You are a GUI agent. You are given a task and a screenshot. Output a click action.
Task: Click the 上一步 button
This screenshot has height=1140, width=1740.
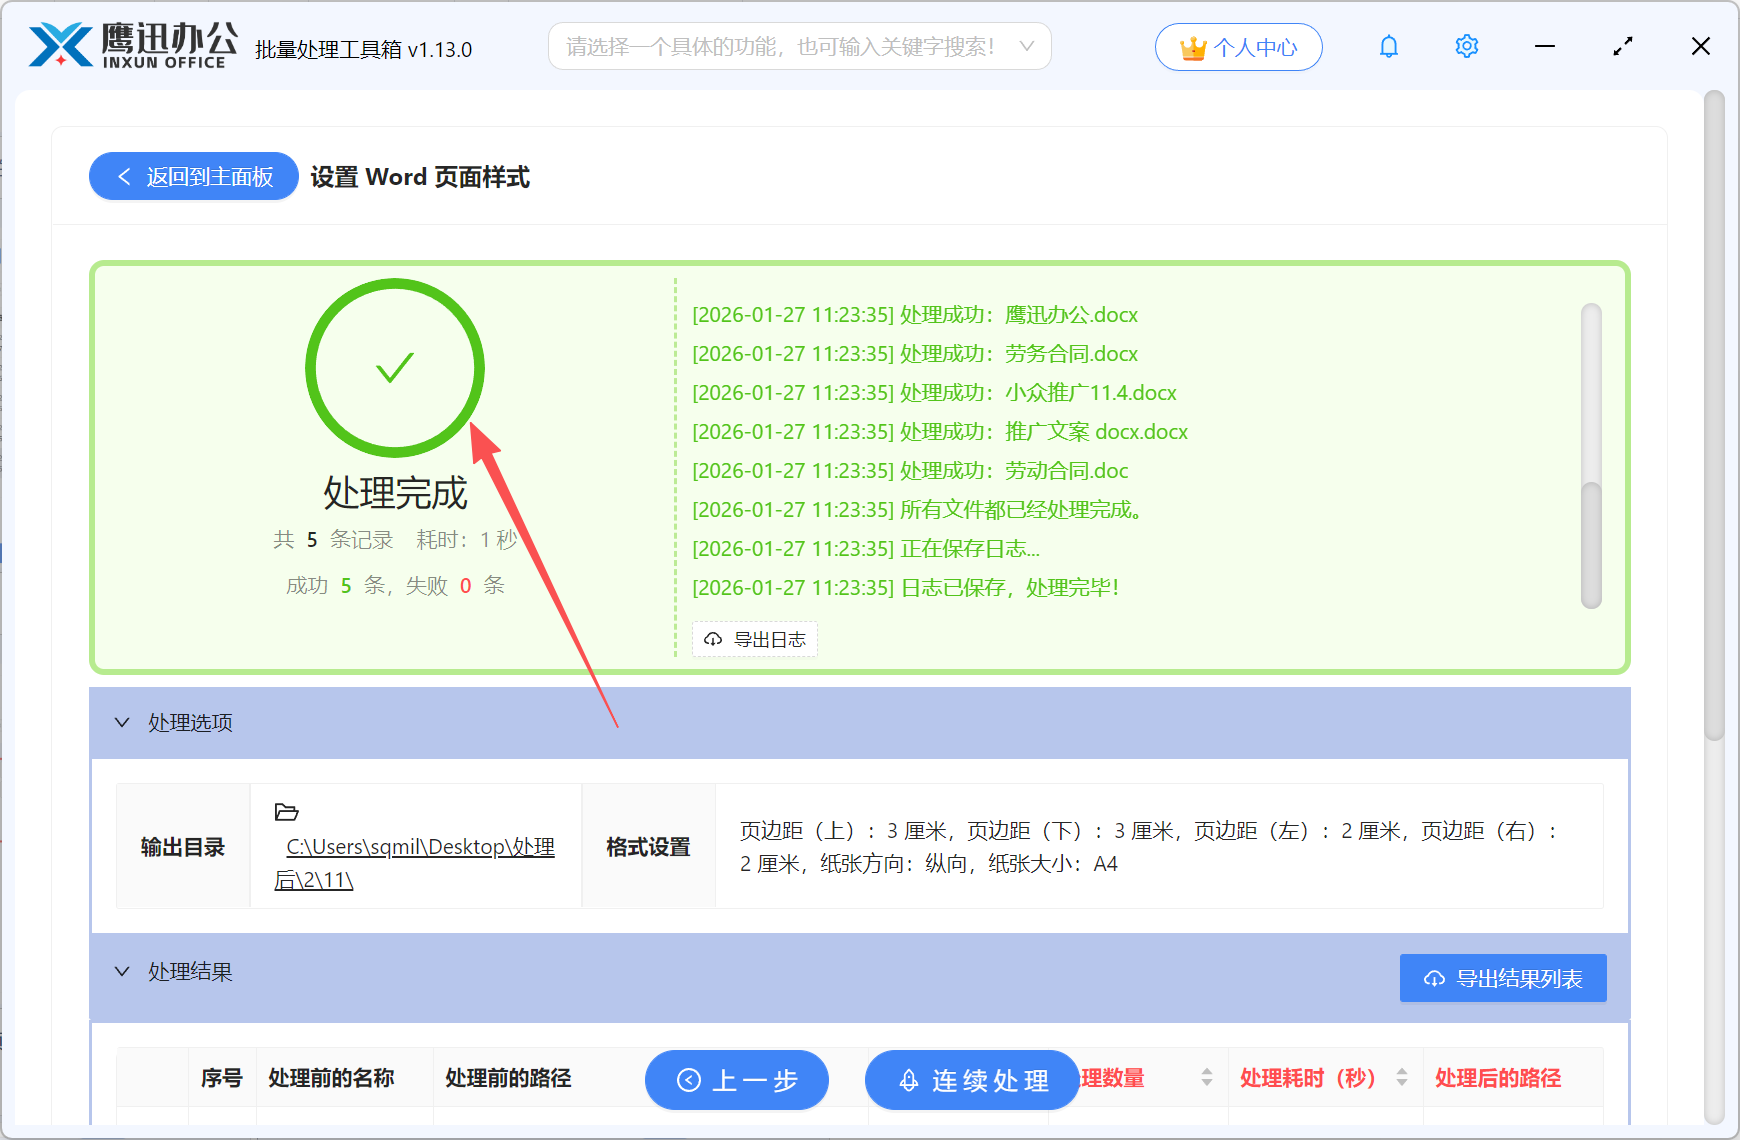click(737, 1080)
